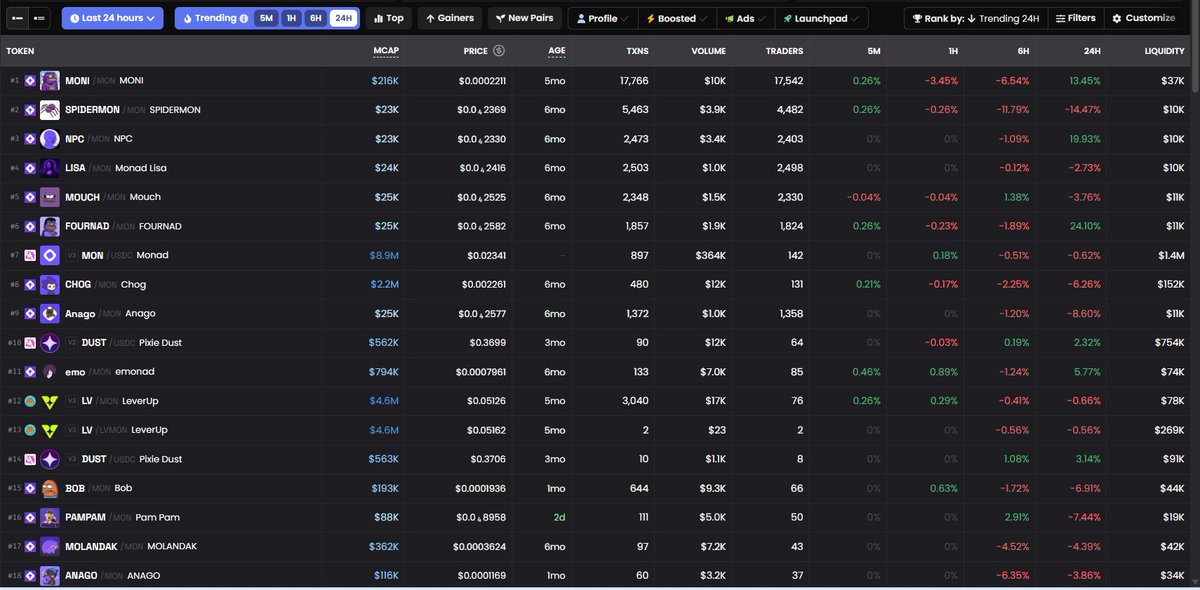Click the ANAGO avatar in row #18

(x=50, y=575)
